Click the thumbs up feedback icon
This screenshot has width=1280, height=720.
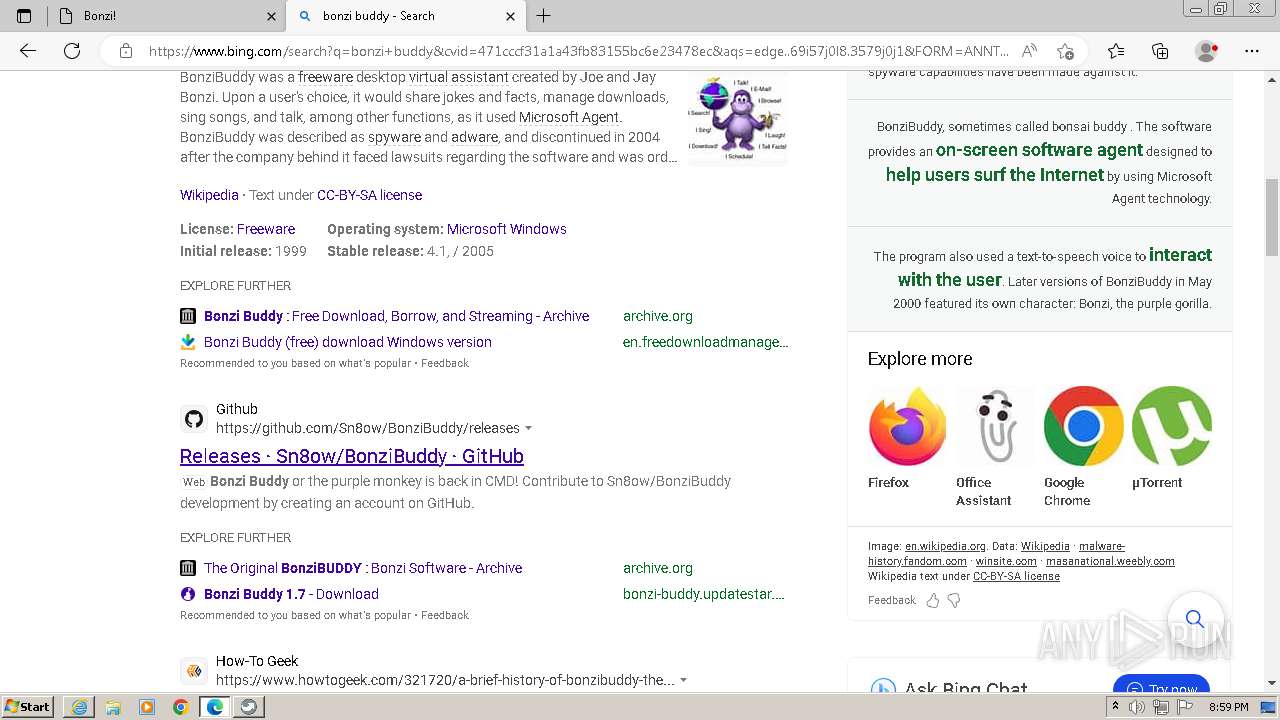coord(933,600)
